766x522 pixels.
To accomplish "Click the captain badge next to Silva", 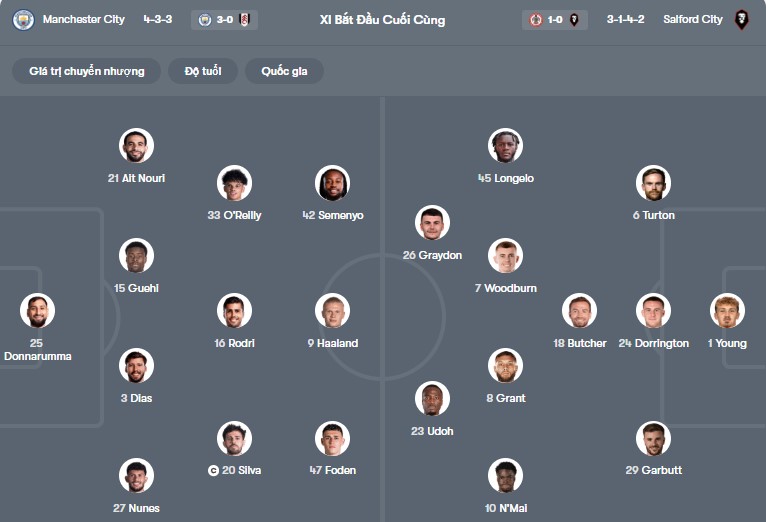I will 213,470.
